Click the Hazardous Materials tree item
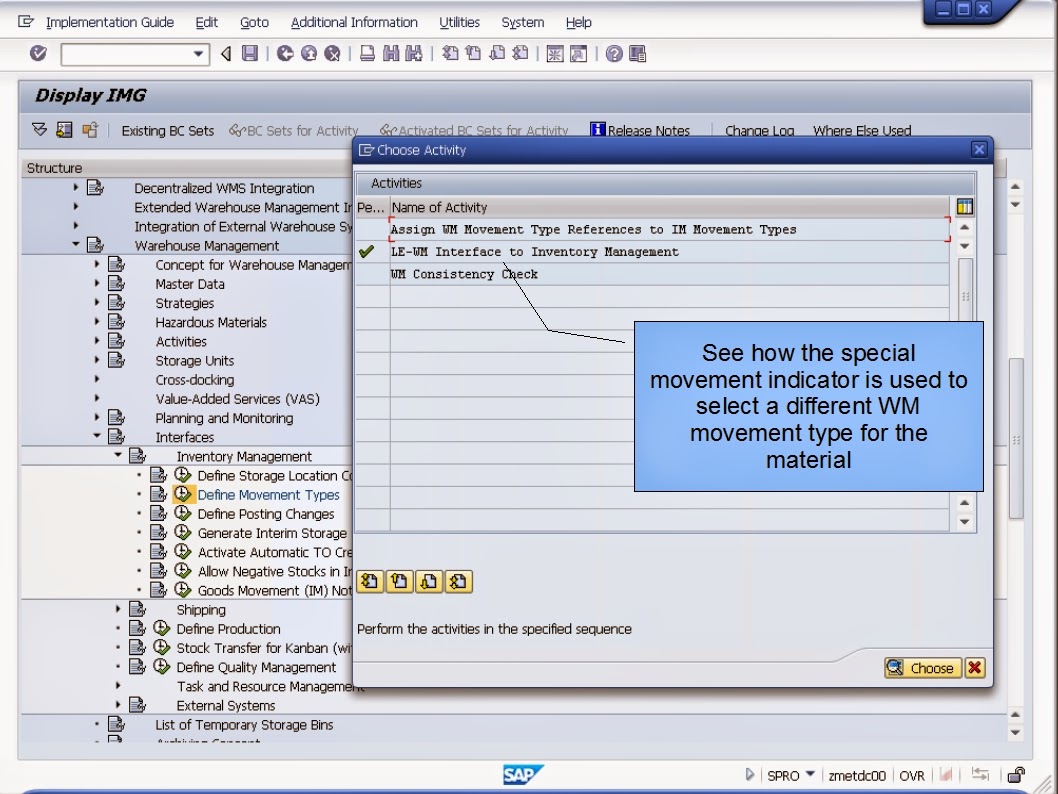This screenshot has height=794, width=1058. tap(211, 322)
